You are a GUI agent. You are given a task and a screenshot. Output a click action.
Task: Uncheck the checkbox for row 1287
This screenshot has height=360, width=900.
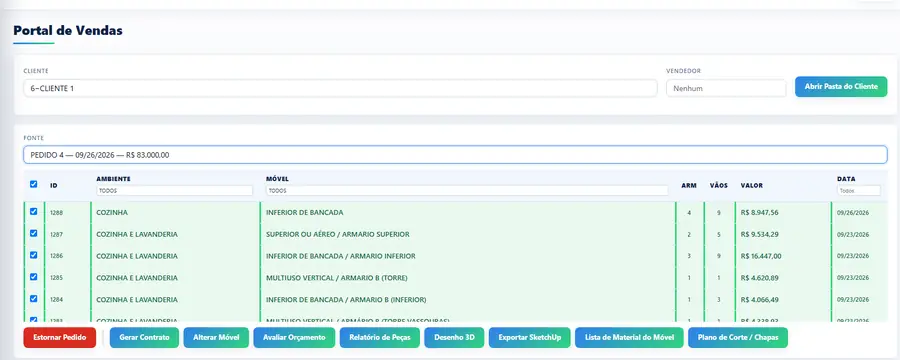(x=33, y=234)
